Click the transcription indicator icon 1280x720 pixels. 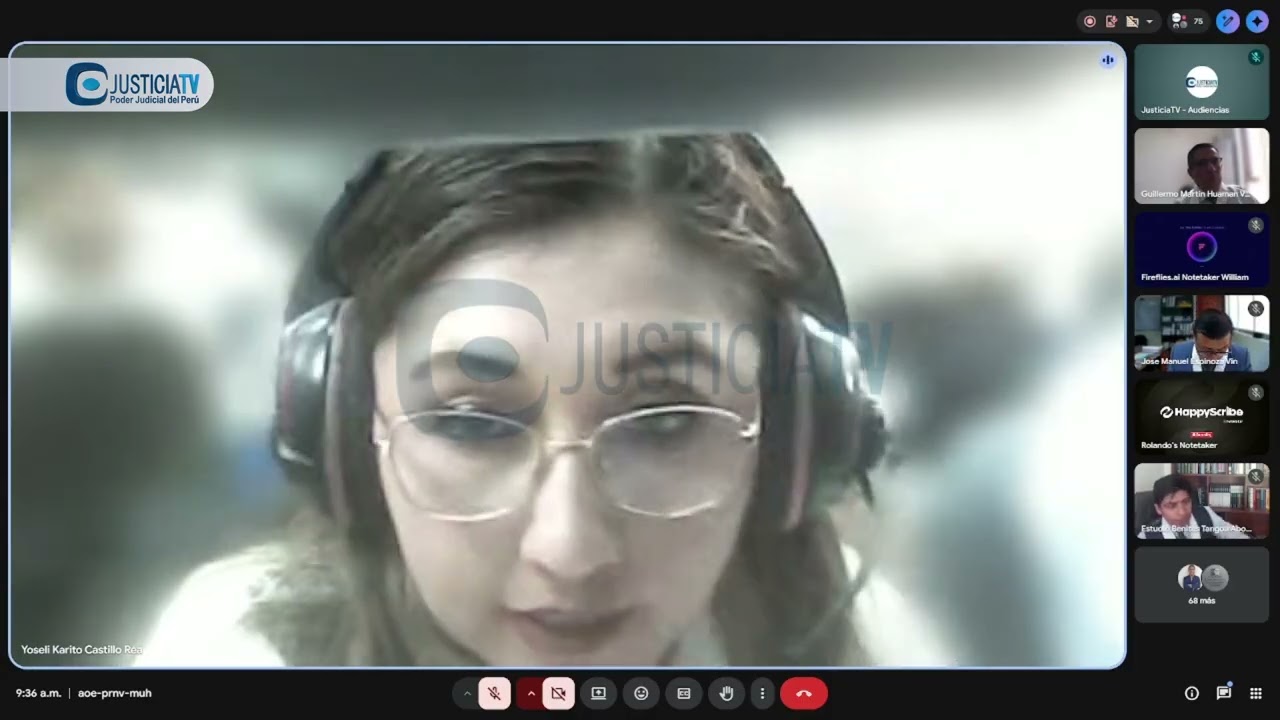tap(1111, 21)
